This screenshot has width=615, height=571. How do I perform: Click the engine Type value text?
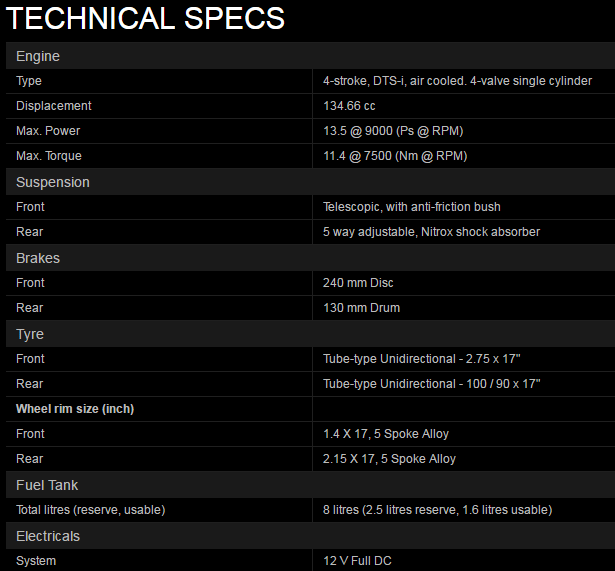coord(457,81)
